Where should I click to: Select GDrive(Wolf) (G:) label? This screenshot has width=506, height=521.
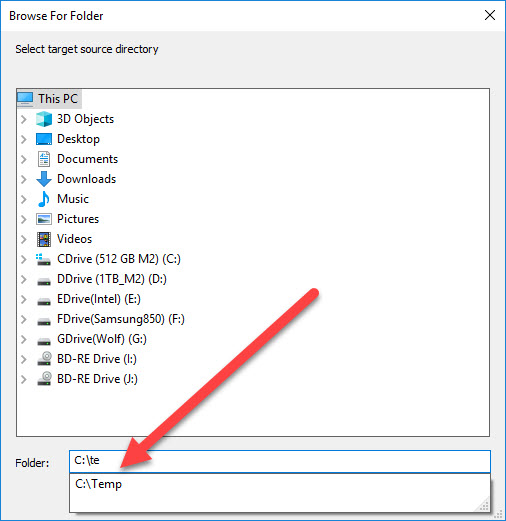(x=102, y=339)
